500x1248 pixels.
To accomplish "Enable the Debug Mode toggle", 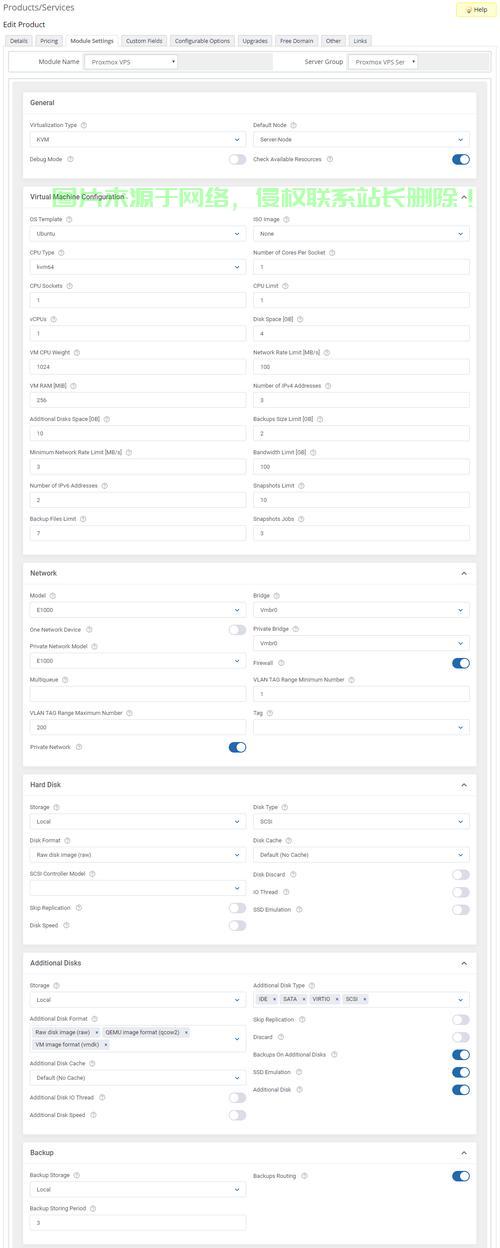I will click(x=237, y=159).
